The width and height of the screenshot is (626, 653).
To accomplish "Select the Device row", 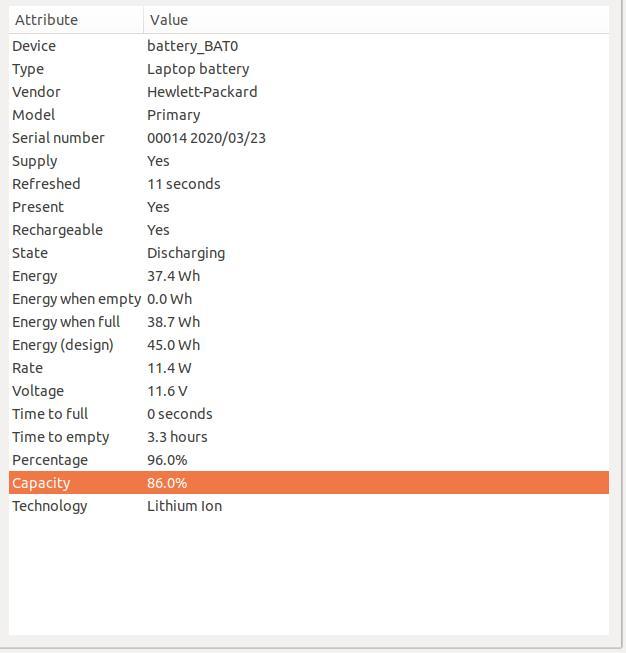I will [x=309, y=46].
